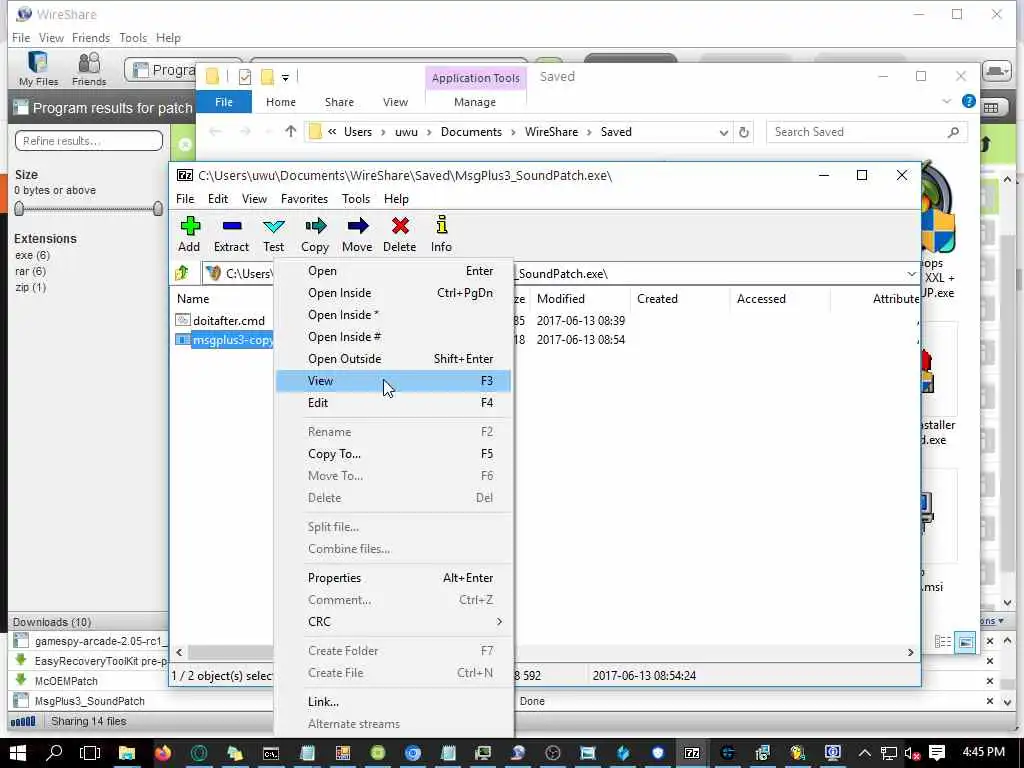
Task: Click File Explorer icon on taskbar
Action: (127, 753)
